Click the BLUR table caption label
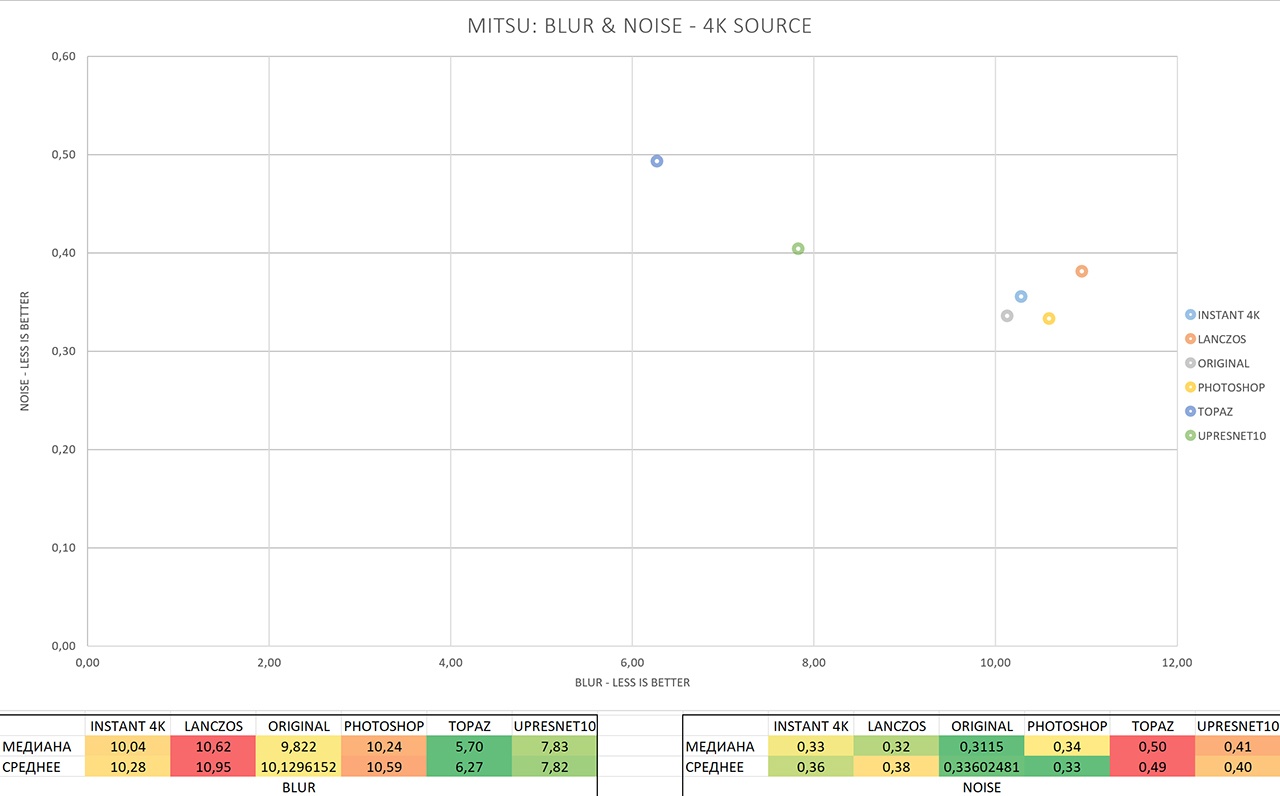The height and width of the screenshot is (796, 1280). [299, 787]
